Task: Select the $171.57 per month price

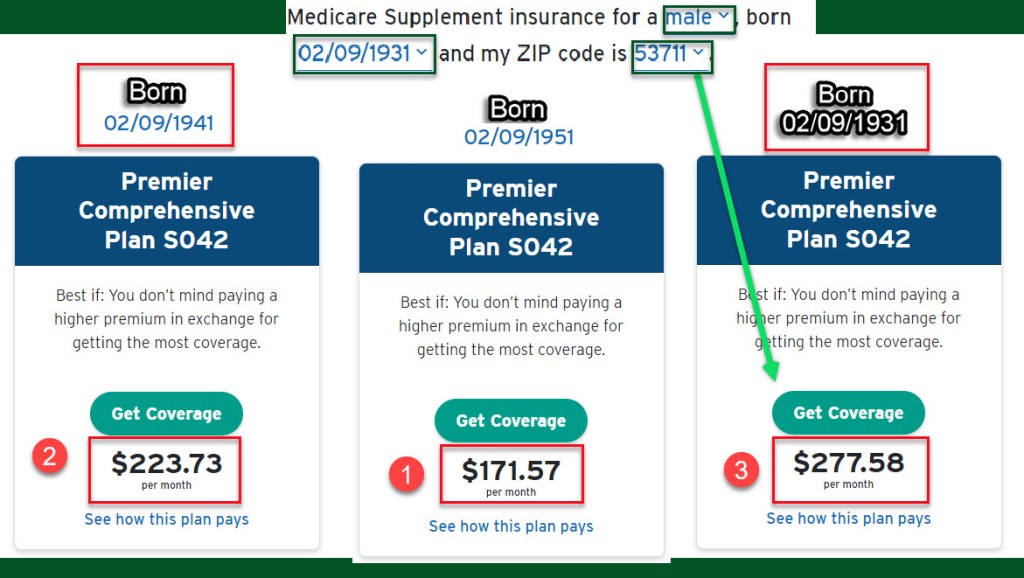Action: coord(511,474)
